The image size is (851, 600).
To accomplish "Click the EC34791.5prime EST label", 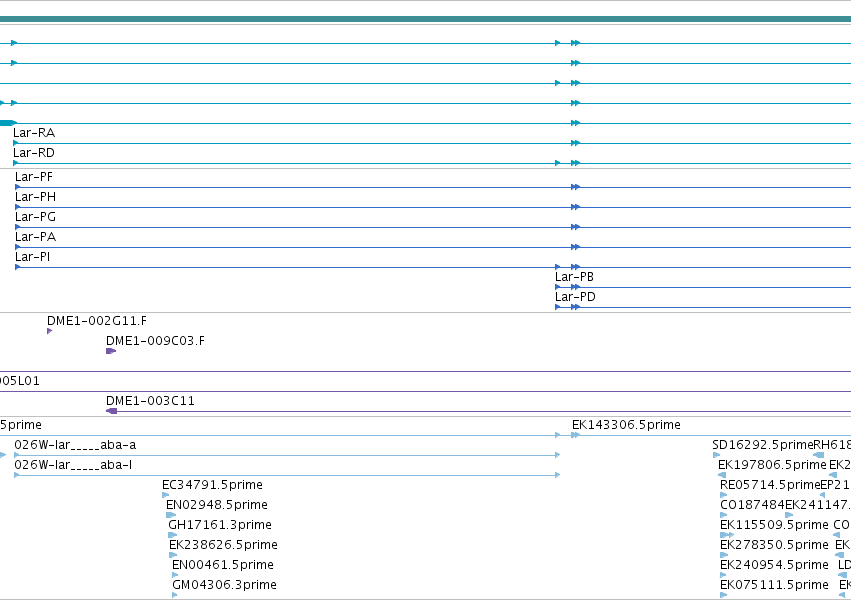I will (212, 486).
